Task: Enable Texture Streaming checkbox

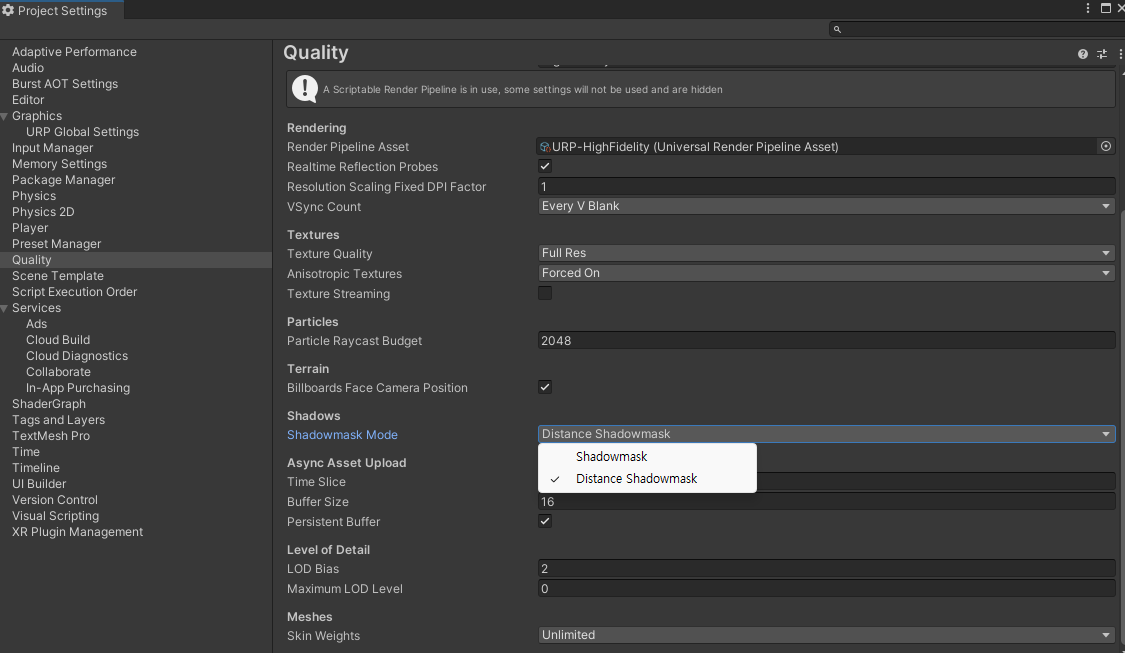Action: point(545,293)
